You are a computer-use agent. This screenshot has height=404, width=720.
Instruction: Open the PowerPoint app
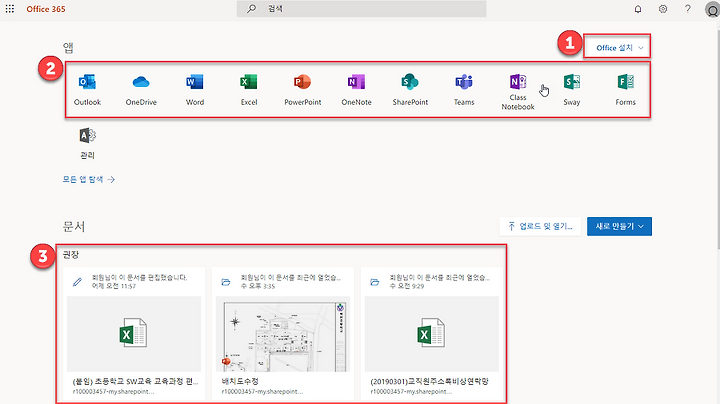(303, 90)
